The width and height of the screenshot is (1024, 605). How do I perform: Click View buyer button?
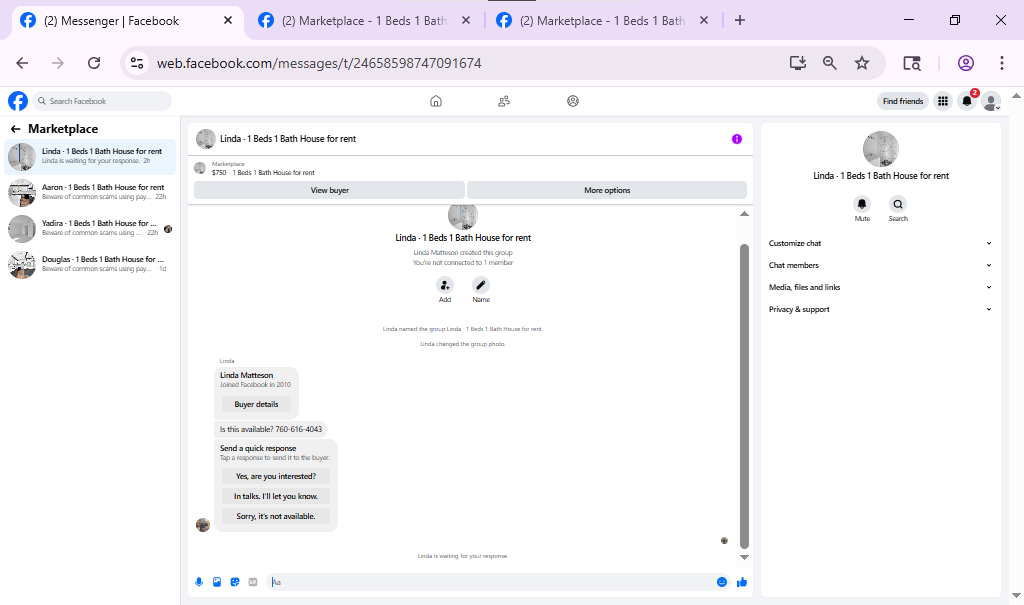pos(330,190)
